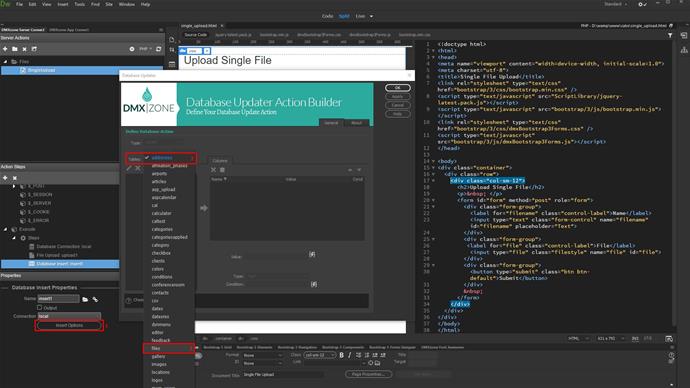
Task: Select File Upload step in Action Steps
Action: pos(57,255)
